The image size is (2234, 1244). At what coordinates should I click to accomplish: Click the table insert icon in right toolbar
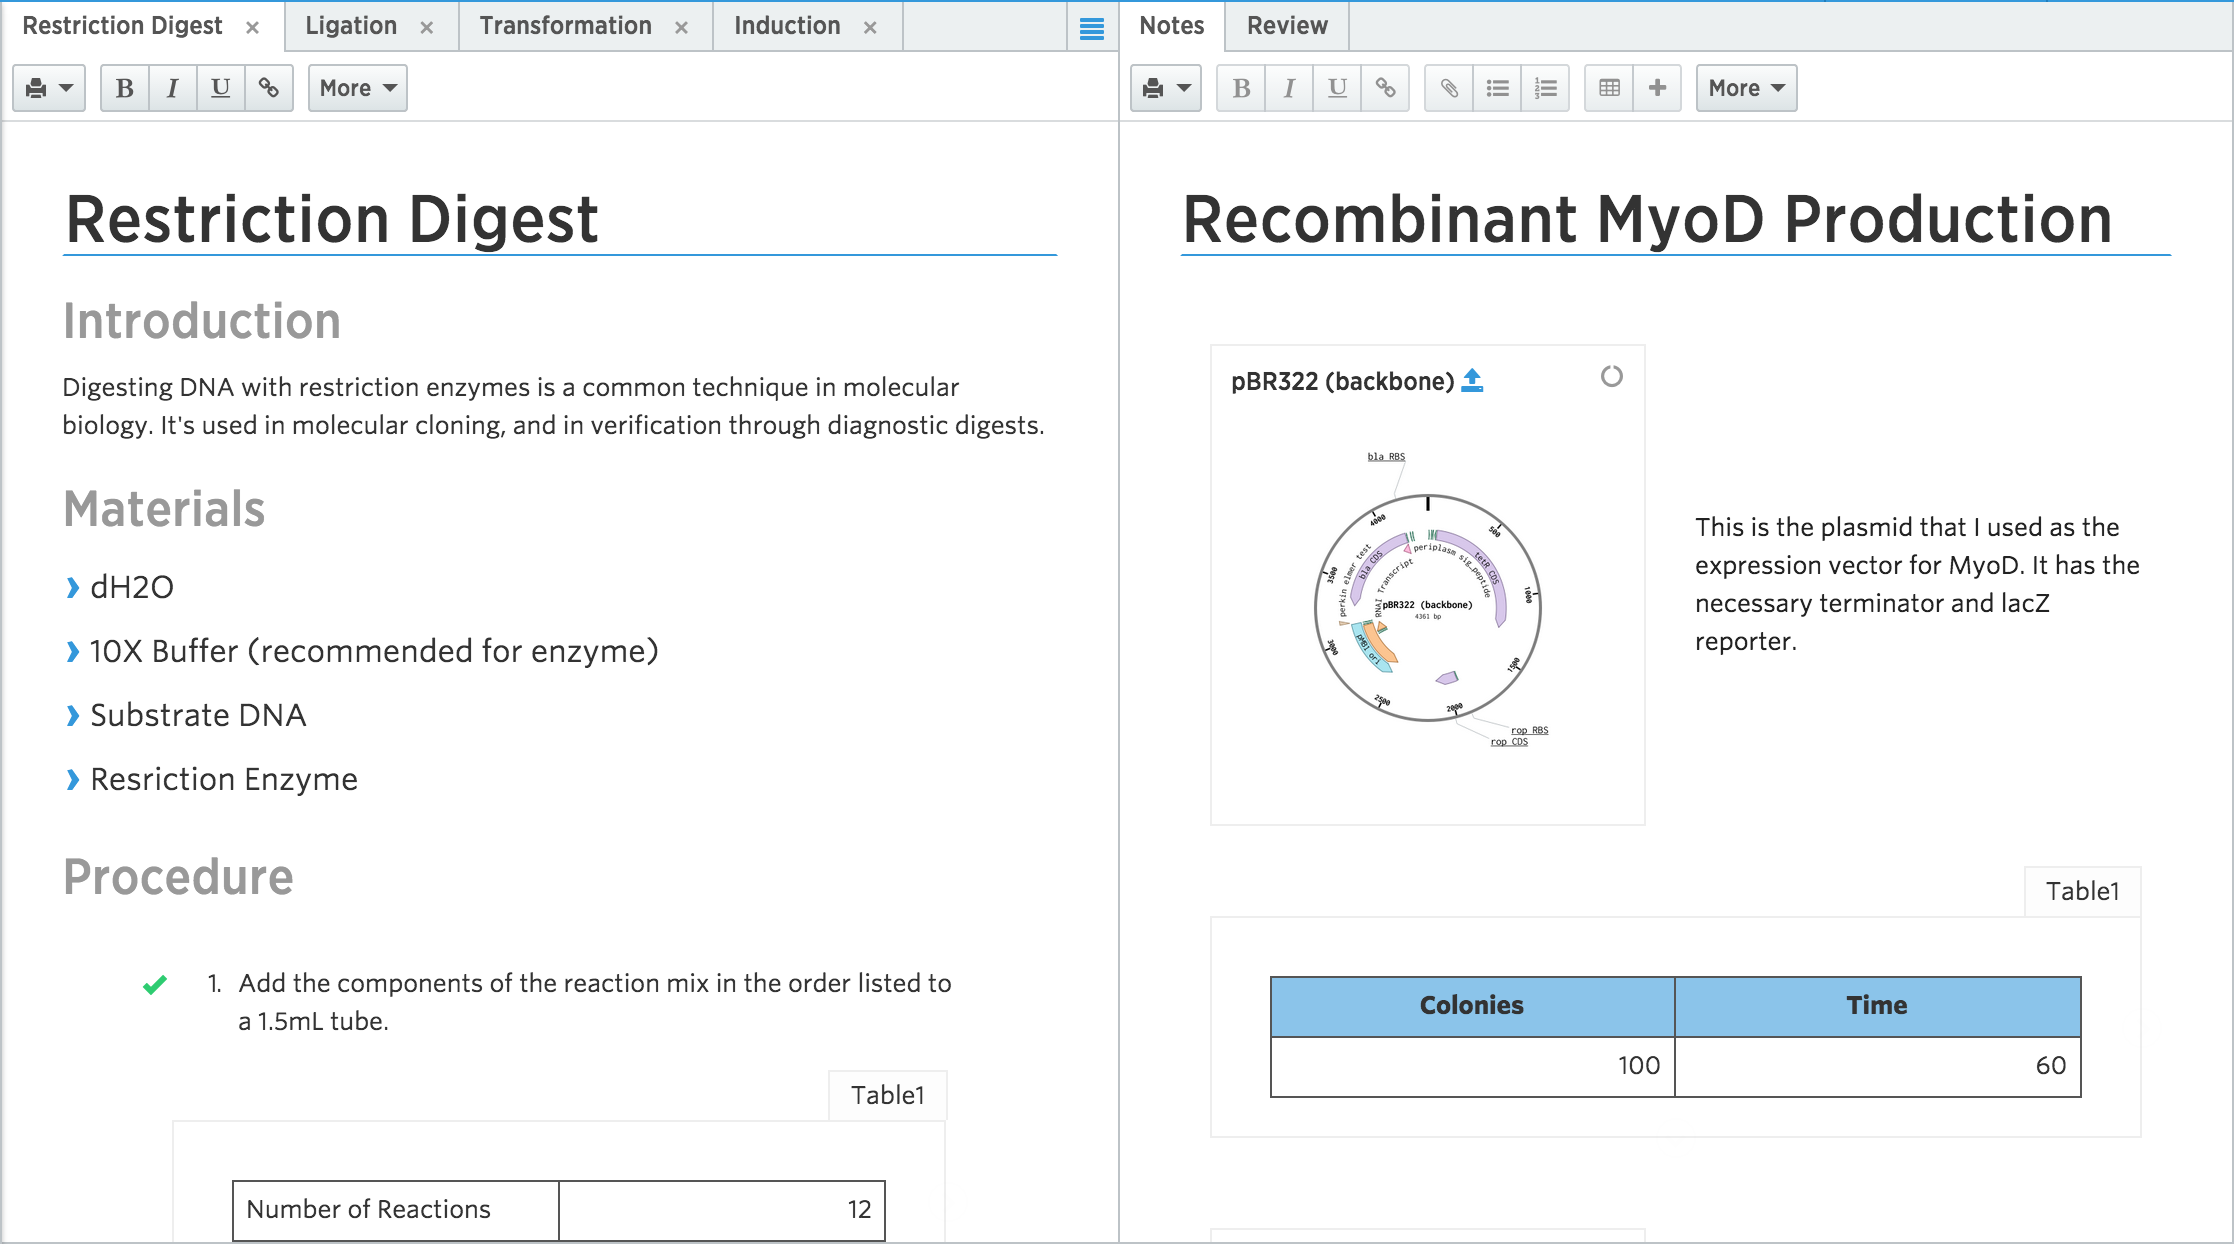[x=1611, y=87]
